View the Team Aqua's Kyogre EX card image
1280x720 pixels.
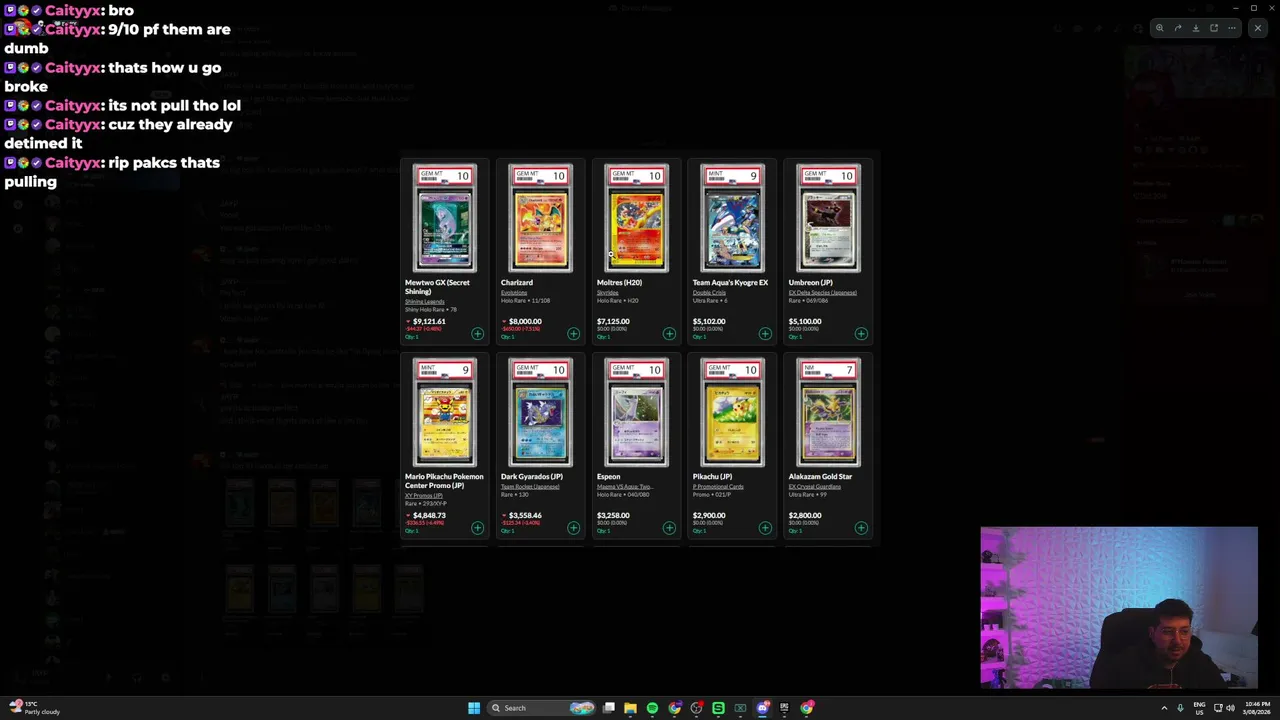click(x=733, y=219)
